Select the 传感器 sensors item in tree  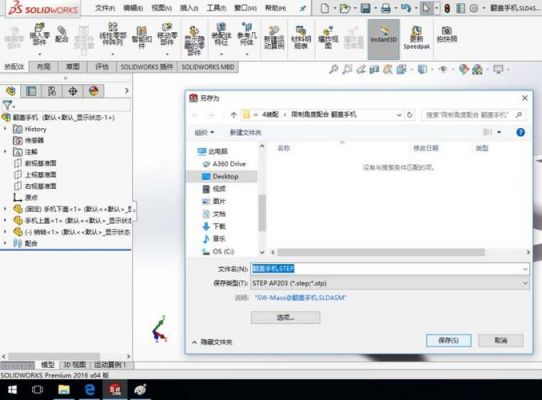[x=34, y=140]
